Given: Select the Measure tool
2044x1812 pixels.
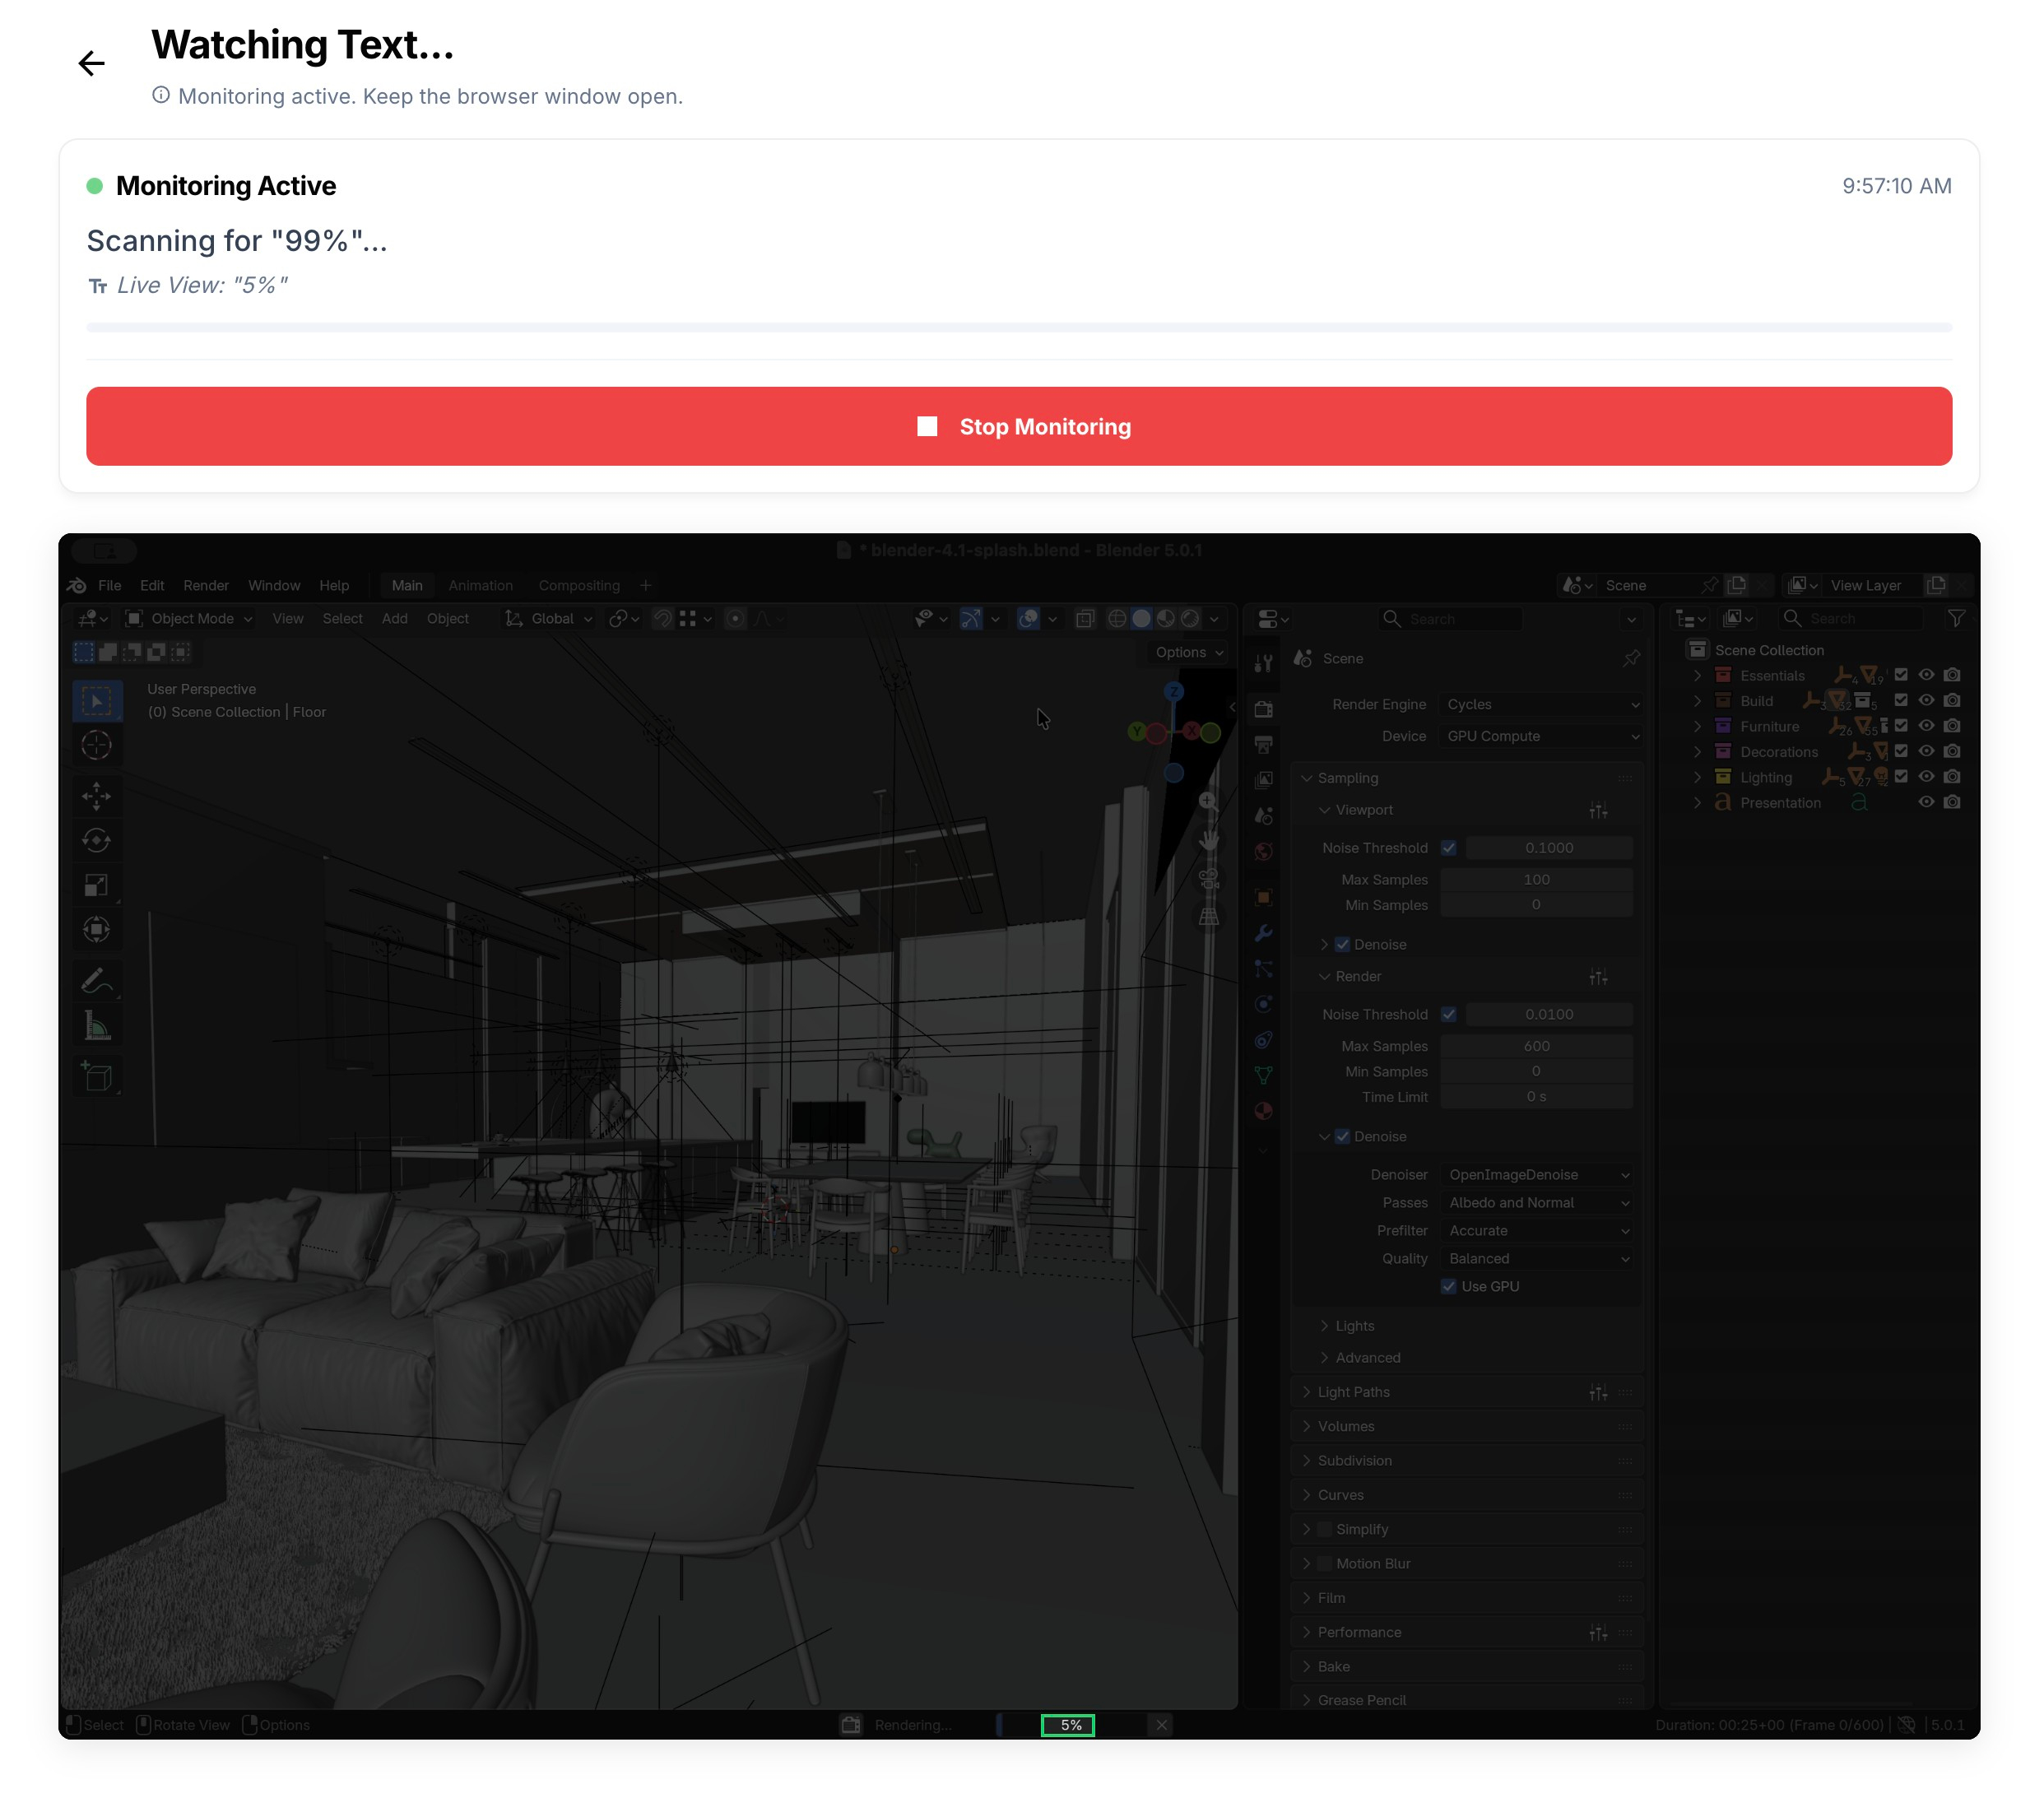Looking at the screenshot, I should [97, 1025].
